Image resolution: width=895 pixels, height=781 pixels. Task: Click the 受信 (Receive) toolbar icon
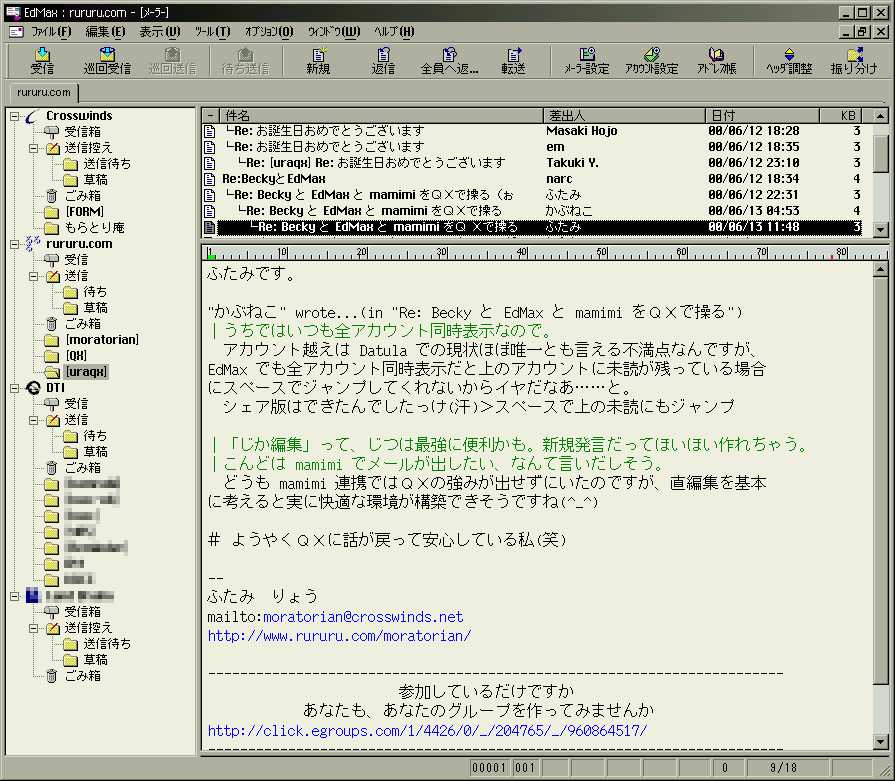[42, 61]
